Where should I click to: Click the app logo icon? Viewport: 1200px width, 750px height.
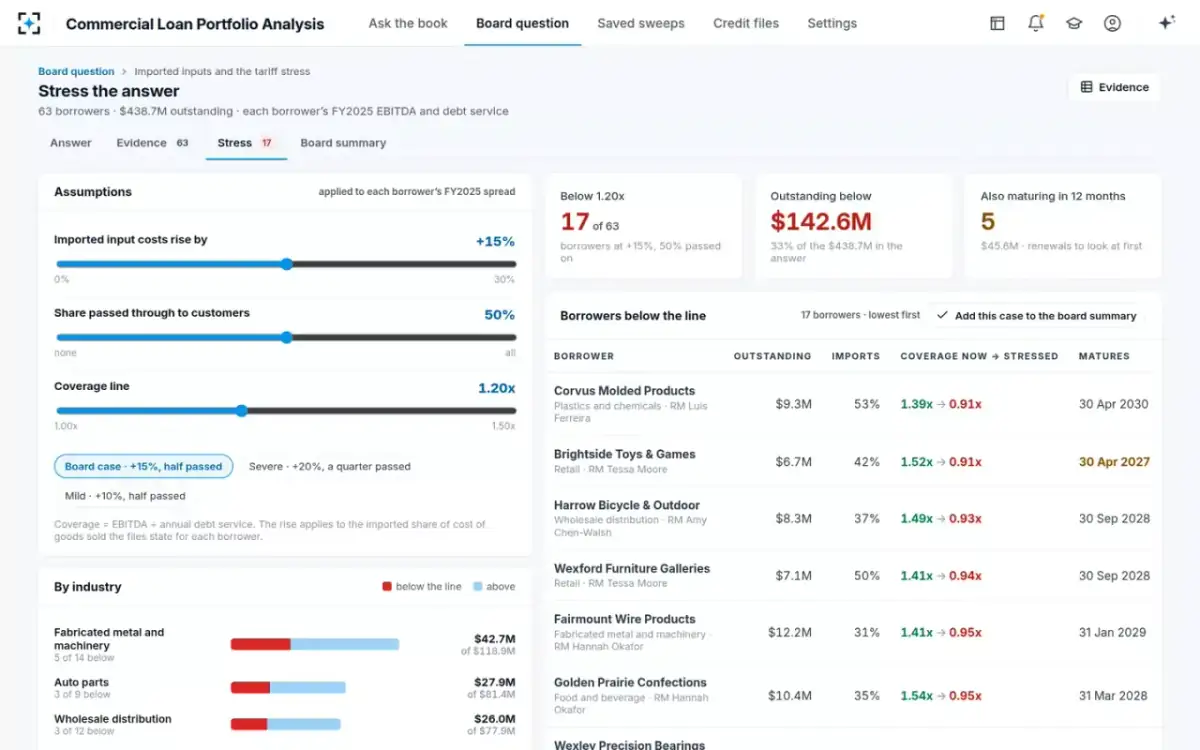(29, 23)
